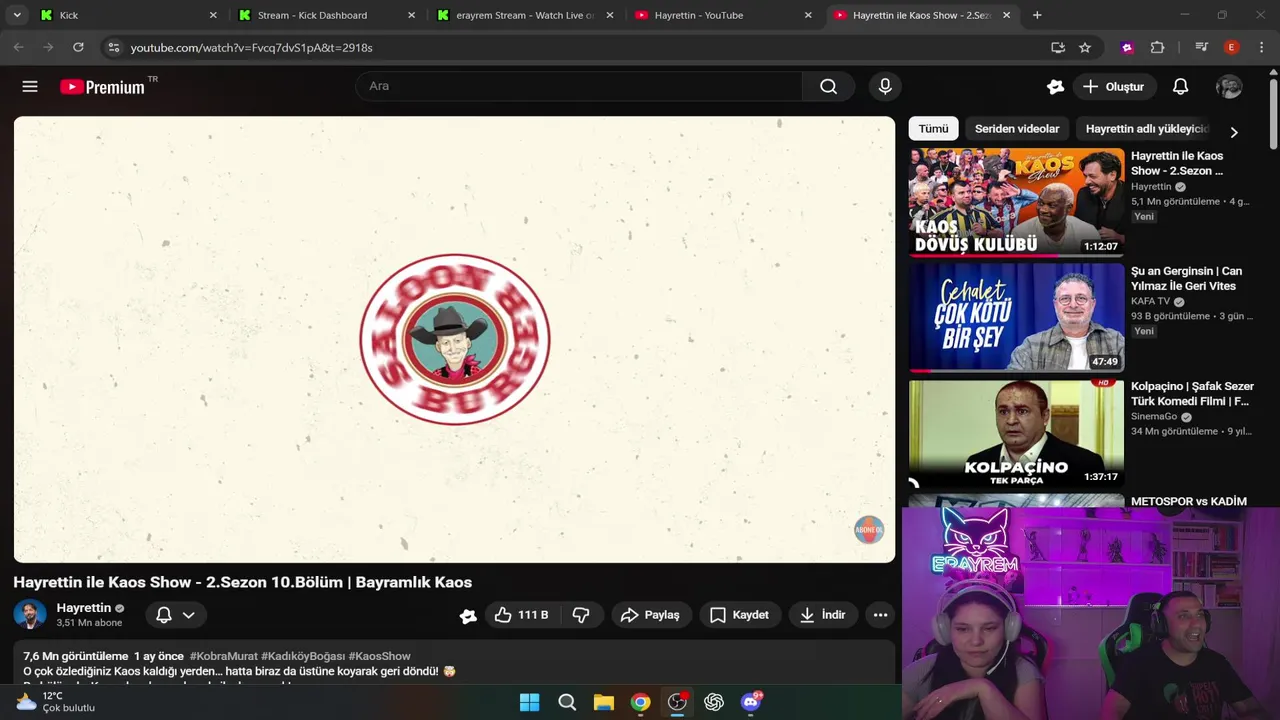This screenshot has width=1280, height=720.
Task: Open the #KaosShow hashtag
Action: tap(380, 656)
